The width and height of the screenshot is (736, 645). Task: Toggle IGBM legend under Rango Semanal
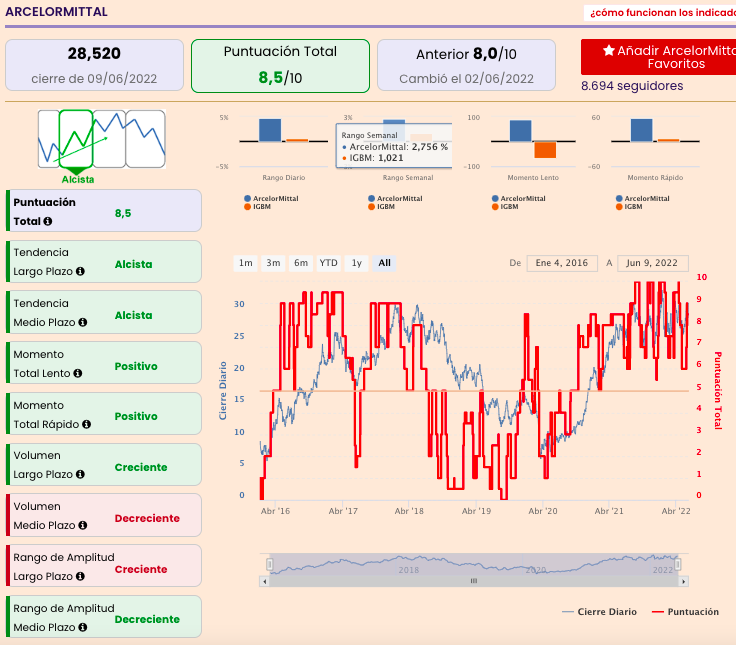coord(382,207)
